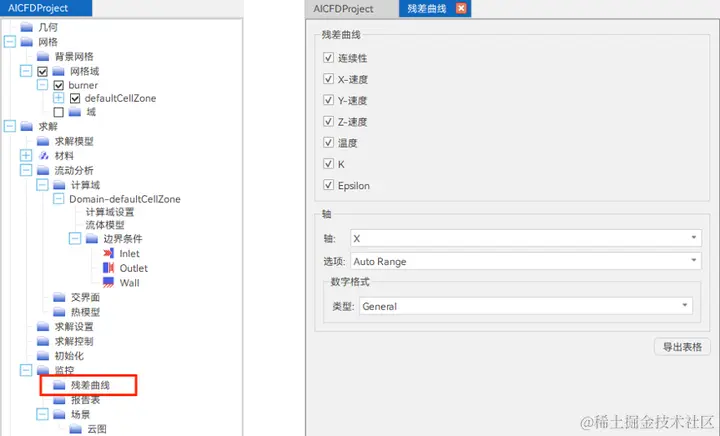Switch to right panel AICFDProject tab
The image size is (720, 436).
pyautogui.click(x=352, y=9)
